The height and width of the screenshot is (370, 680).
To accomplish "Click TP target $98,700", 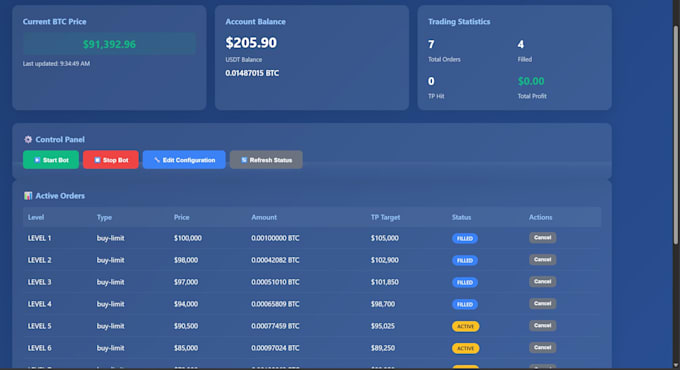I will (x=383, y=304).
